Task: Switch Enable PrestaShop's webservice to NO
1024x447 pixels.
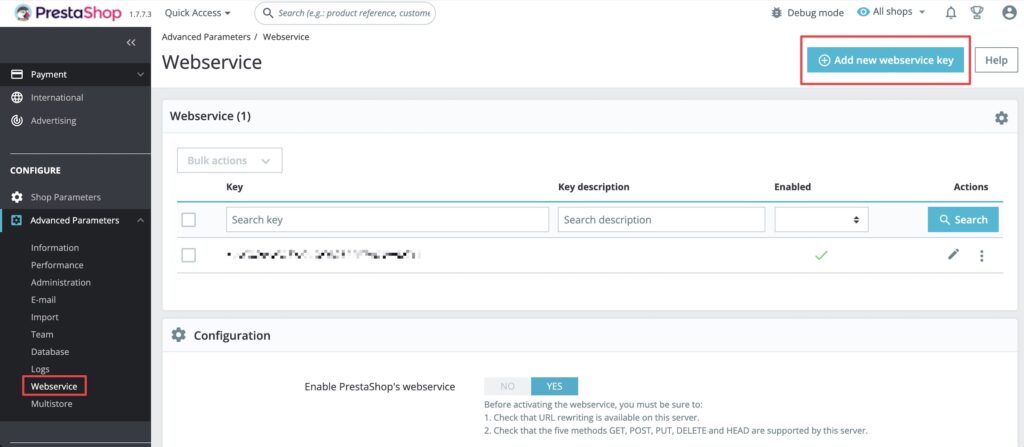Action: [507, 386]
